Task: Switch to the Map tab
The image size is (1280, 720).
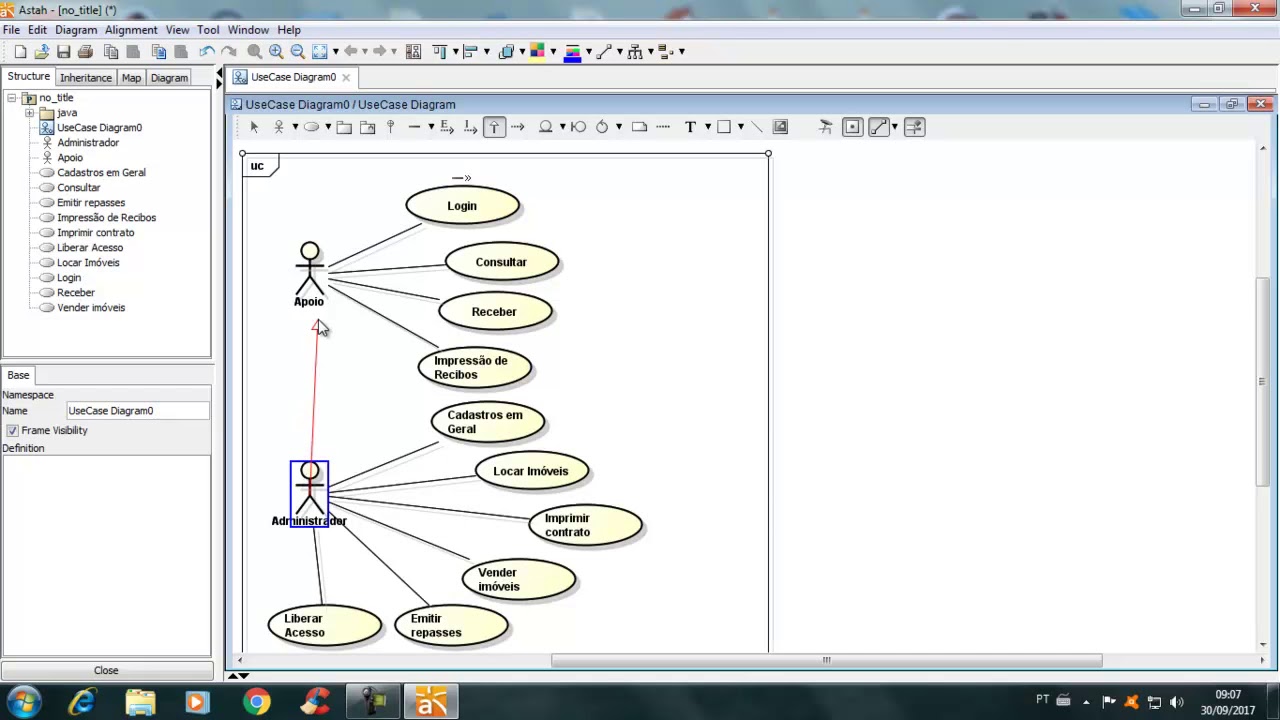Action: (131, 78)
